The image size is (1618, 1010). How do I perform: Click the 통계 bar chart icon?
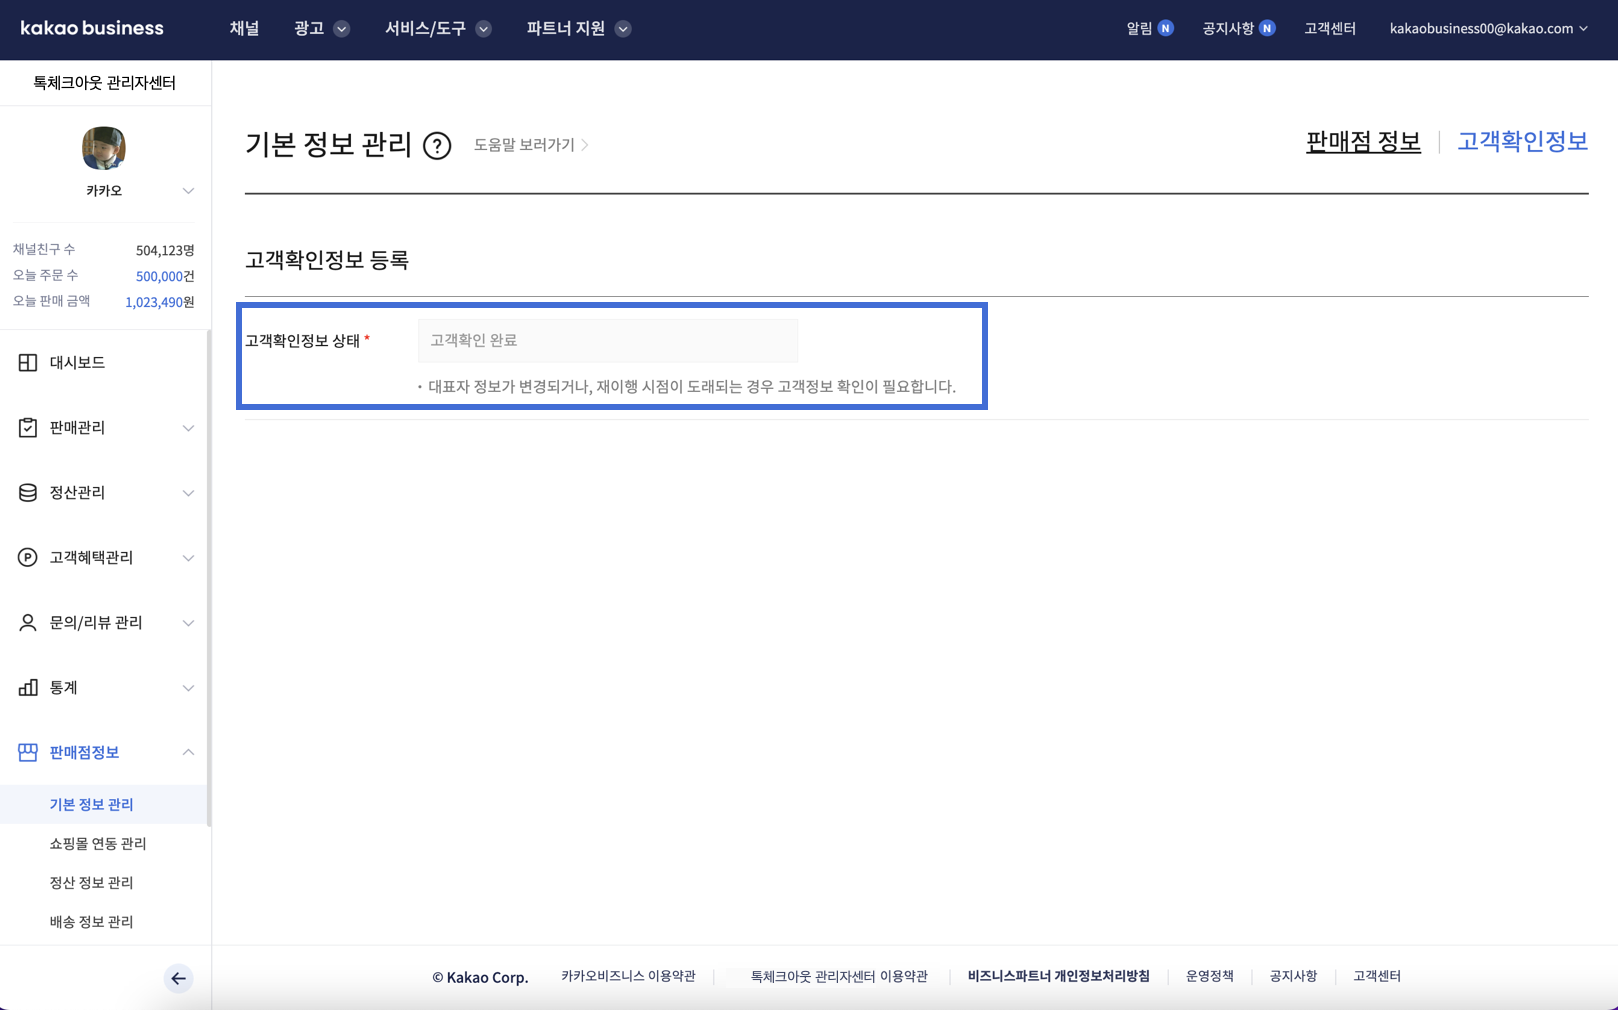(28, 688)
